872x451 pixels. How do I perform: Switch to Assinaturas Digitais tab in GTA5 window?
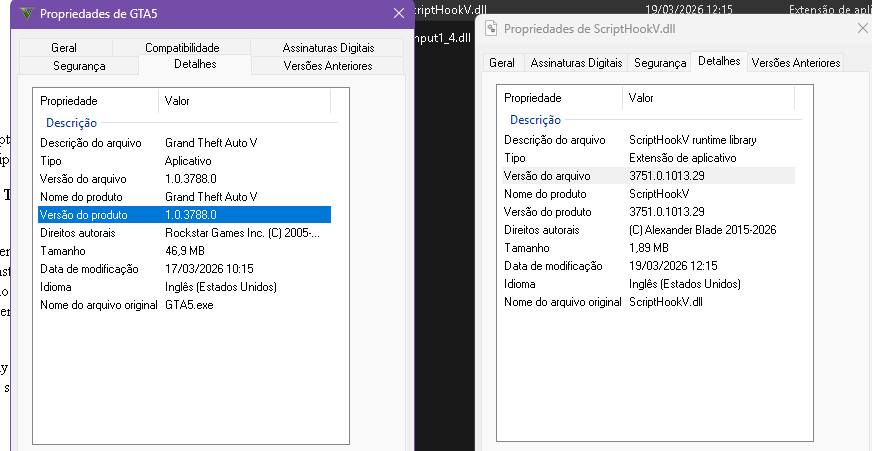[328, 48]
